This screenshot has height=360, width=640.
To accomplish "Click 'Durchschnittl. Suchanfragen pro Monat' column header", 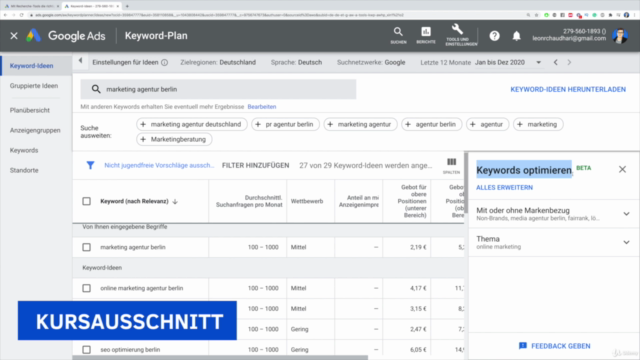I will tap(249, 201).
